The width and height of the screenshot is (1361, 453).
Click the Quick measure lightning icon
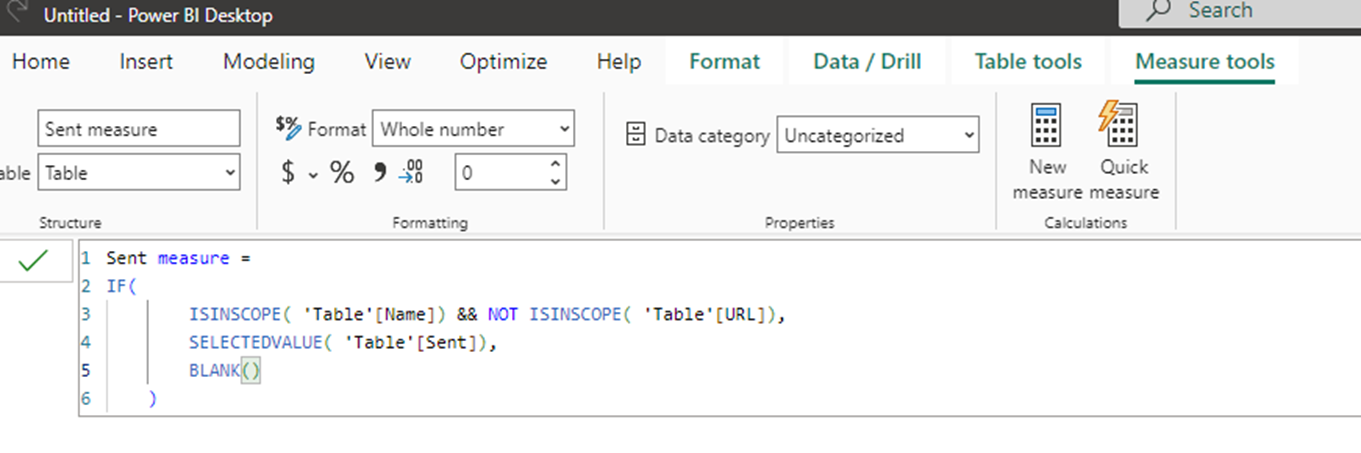(1118, 125)
